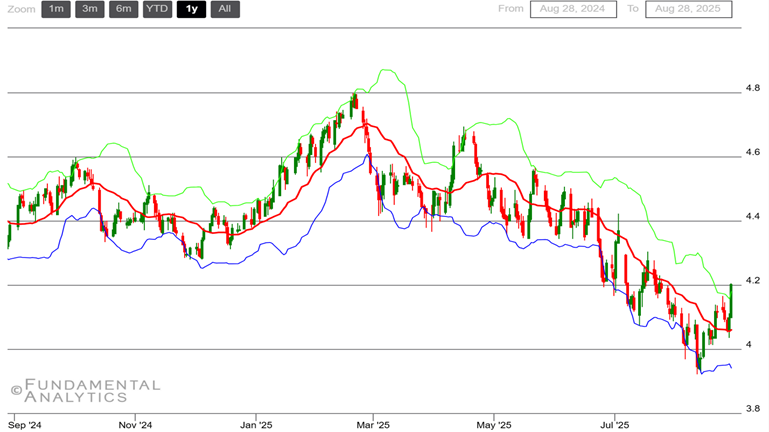Click the active 1y zoom button
Viewport: 769px width, 432px height.
point(191,10)
